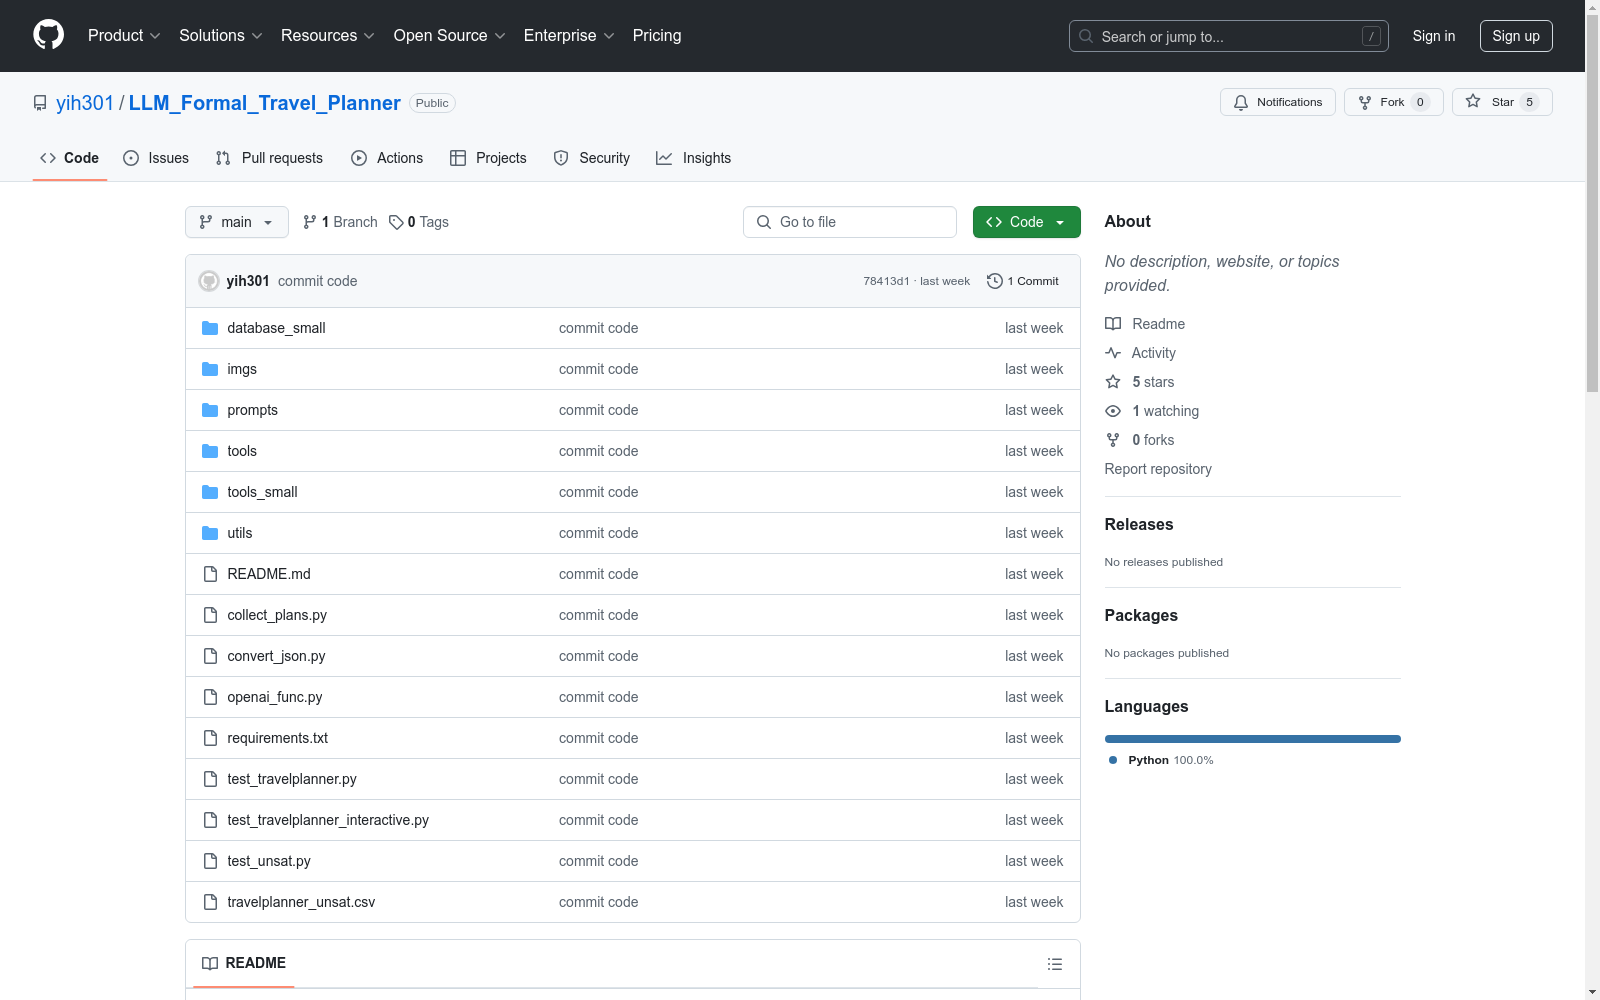Click the fork count badge 0
This screenshot has height=1000, width=1600.
click(x=1420, y=102)
